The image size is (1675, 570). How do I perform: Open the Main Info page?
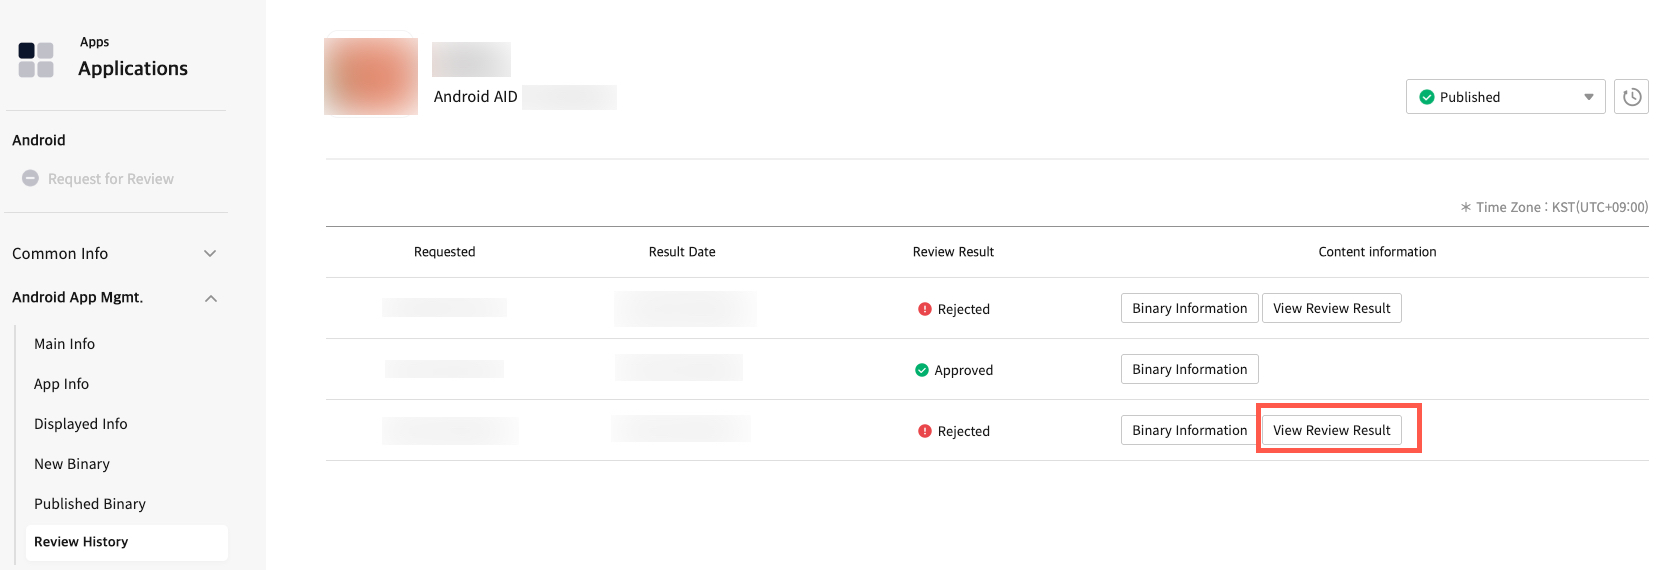[x=65, y=344]
